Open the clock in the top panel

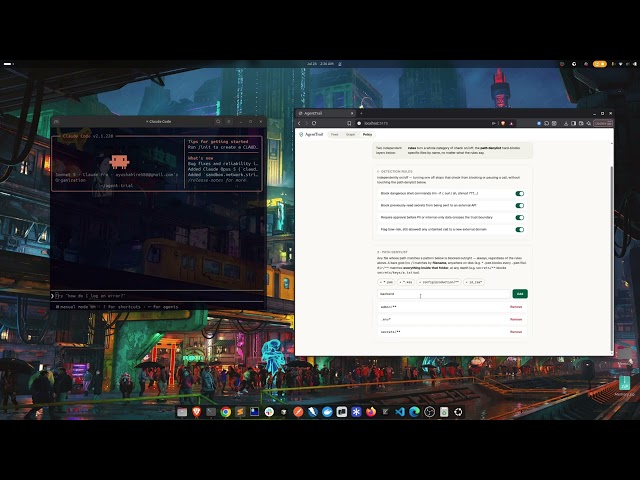(321, 64)
